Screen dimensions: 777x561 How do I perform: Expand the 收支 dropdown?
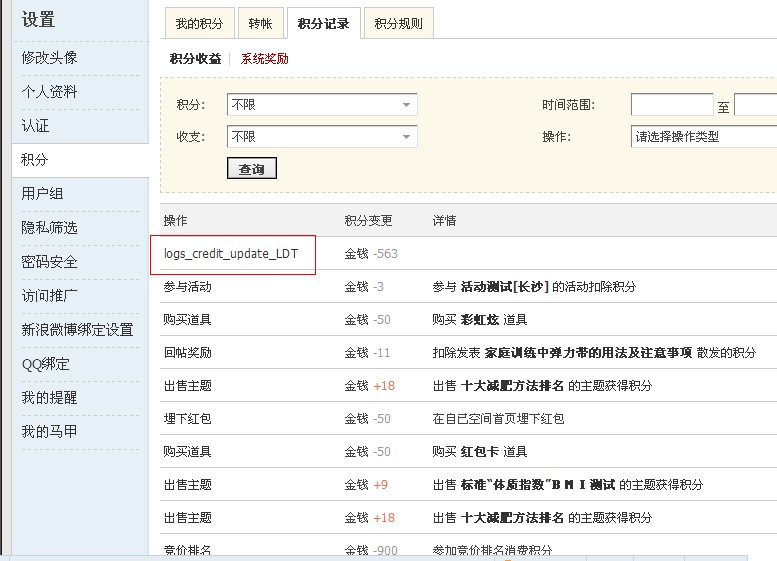coord(322,137)
